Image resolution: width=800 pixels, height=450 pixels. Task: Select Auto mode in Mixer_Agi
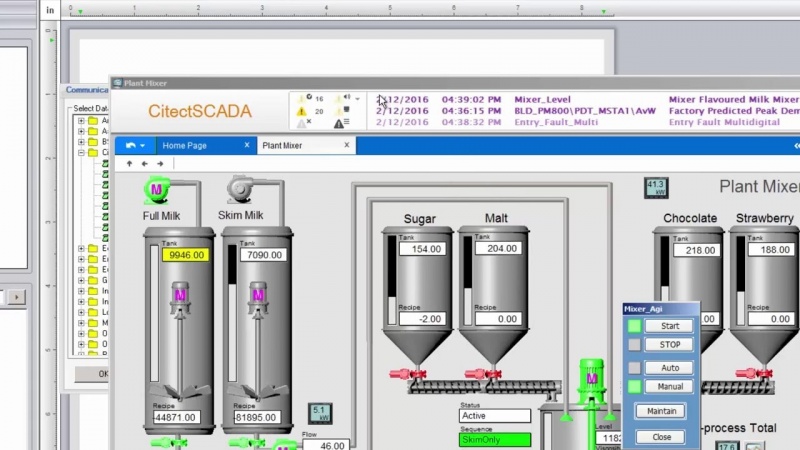pyautogui.click(x=669, y=368)
